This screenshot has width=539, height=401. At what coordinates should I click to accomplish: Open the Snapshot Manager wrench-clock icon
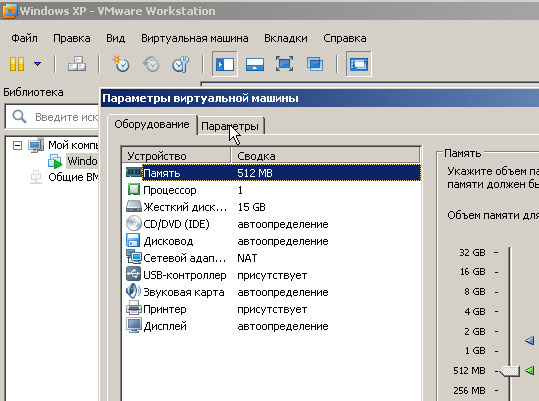(x=181, y=64)
